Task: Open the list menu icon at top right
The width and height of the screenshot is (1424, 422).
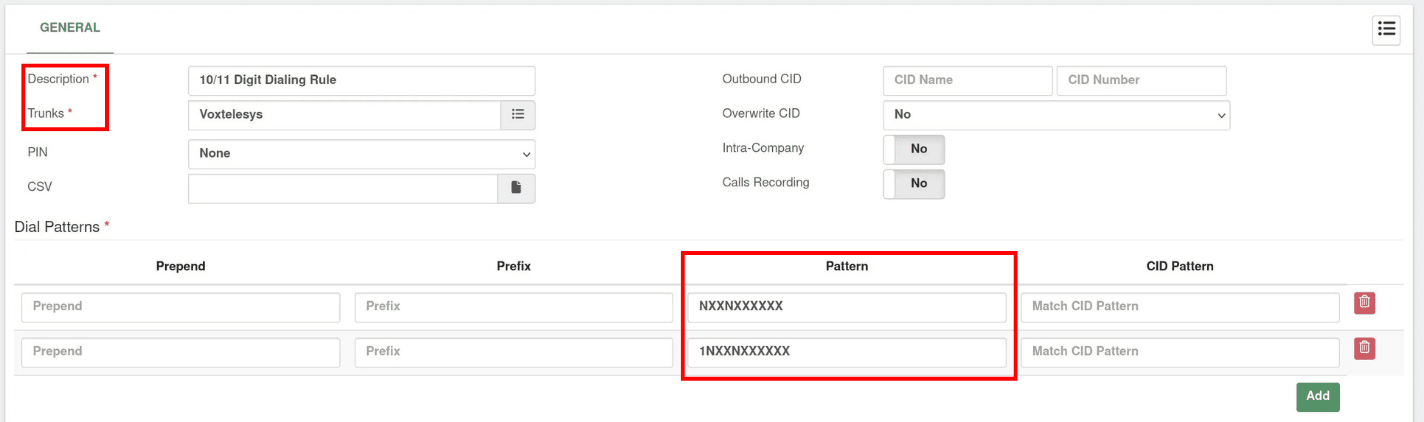Action: (1386, 30)
